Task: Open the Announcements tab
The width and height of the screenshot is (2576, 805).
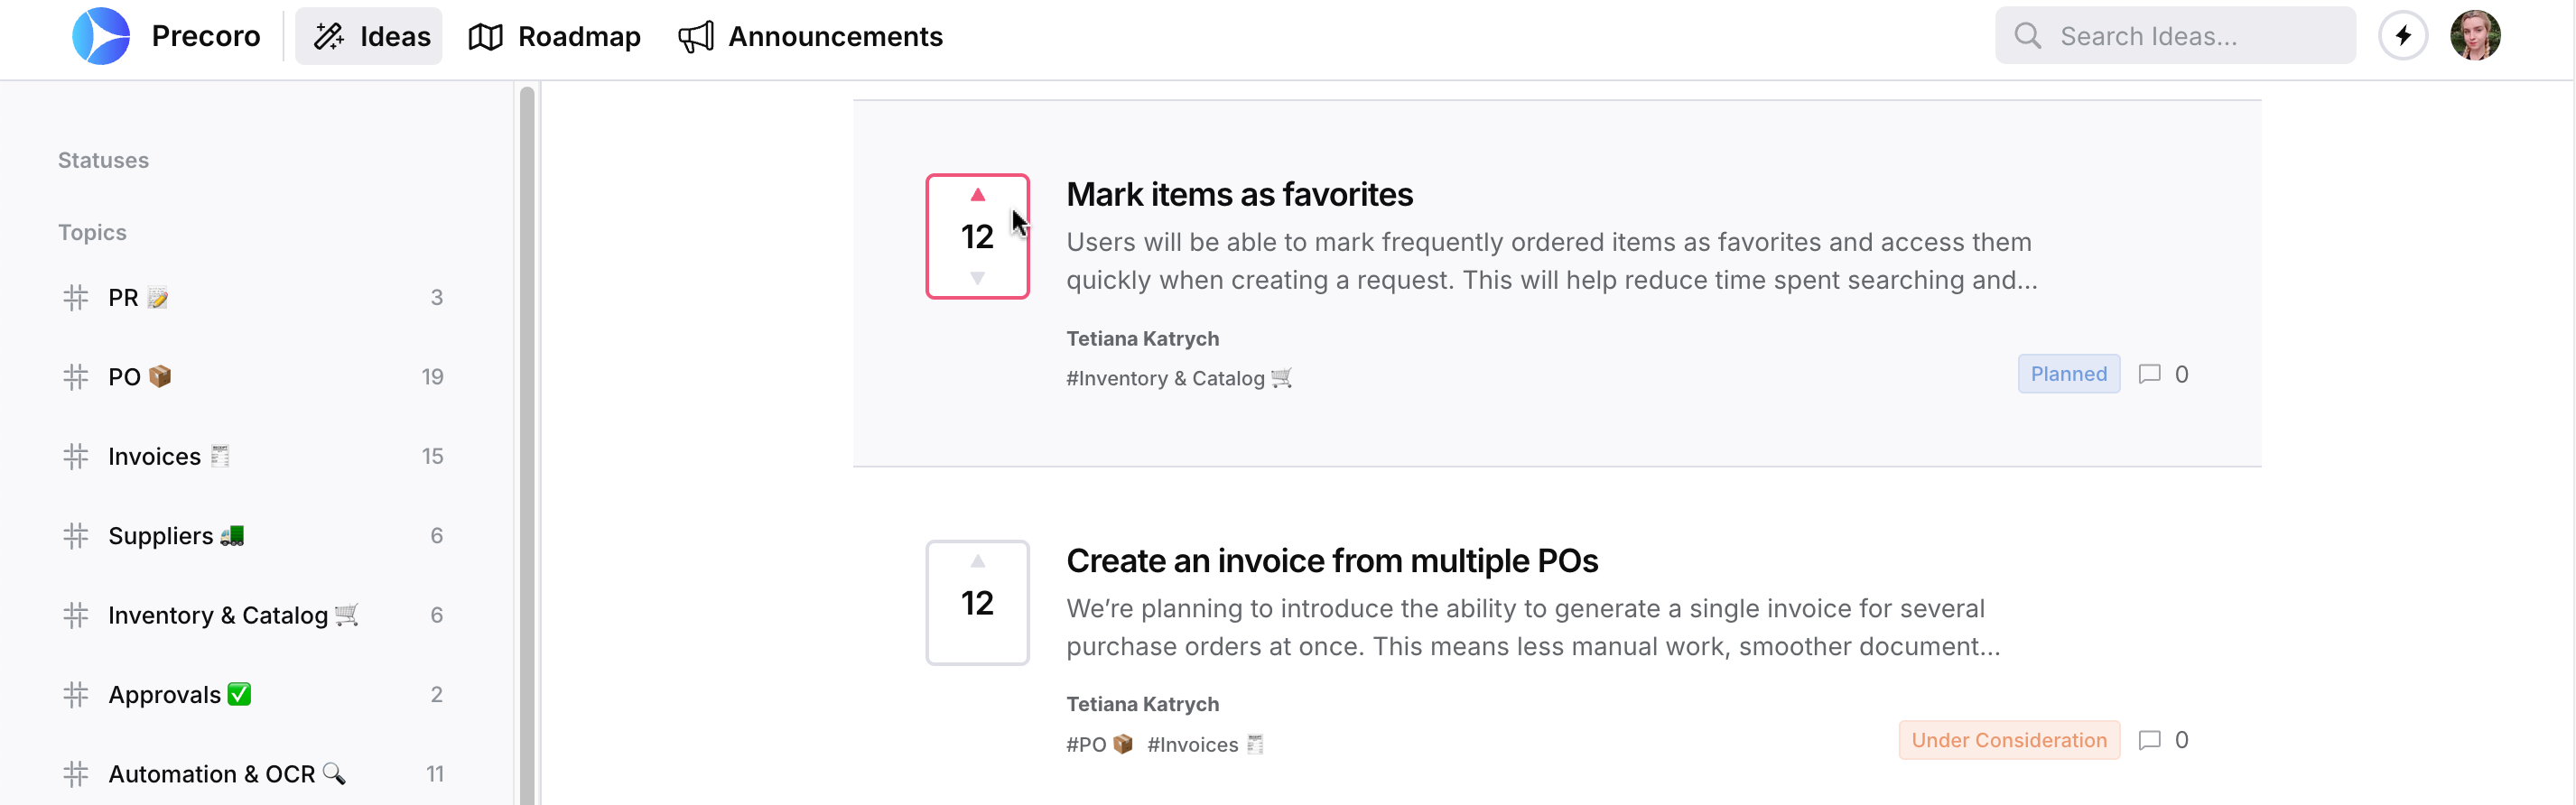Action: click(x=810, y=36)
